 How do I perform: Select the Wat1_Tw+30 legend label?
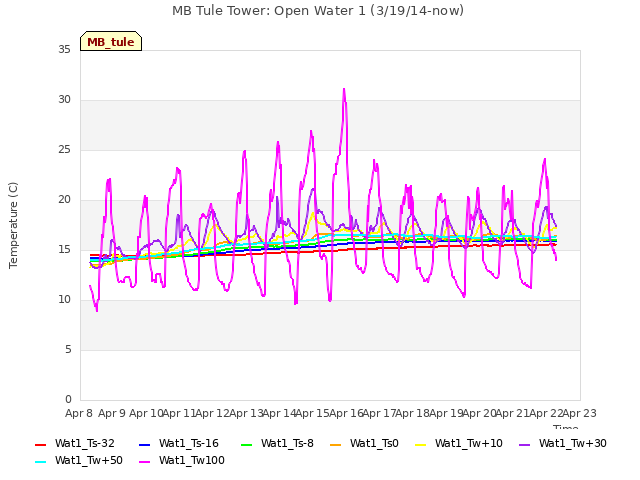click(x=573, y=443)
